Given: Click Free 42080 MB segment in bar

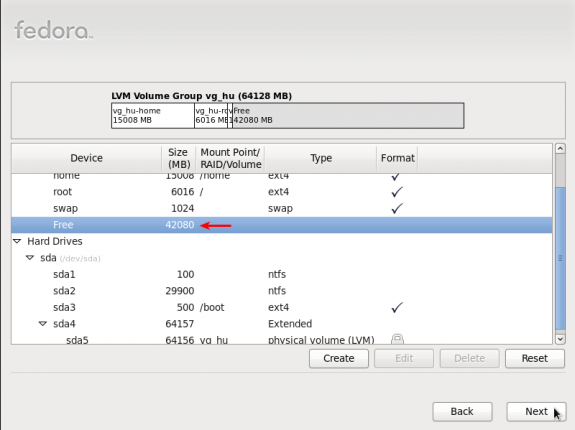Looking at the screenshot, I should pos(348,115).
